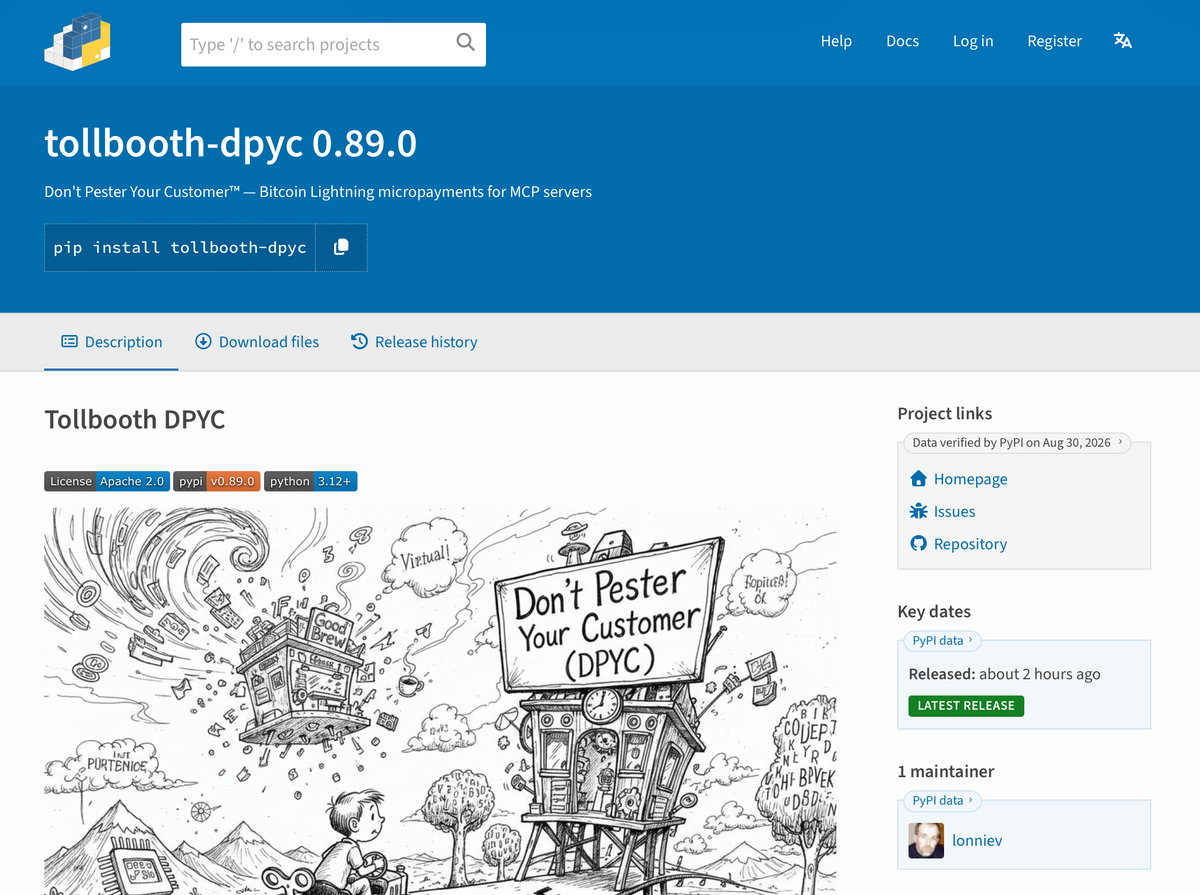Open the Don't Pester Your Customer illustration
This screenshot has height=895, width=1200.
coord(440,700)
